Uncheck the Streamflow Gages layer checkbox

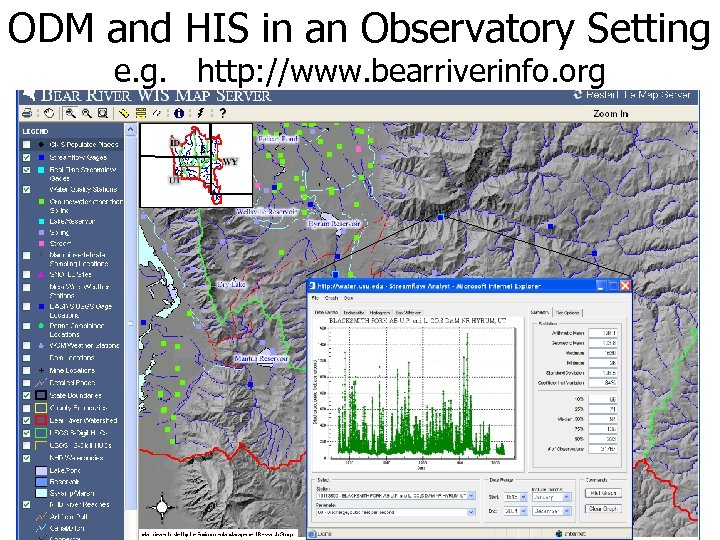click(x=27, y=158)
